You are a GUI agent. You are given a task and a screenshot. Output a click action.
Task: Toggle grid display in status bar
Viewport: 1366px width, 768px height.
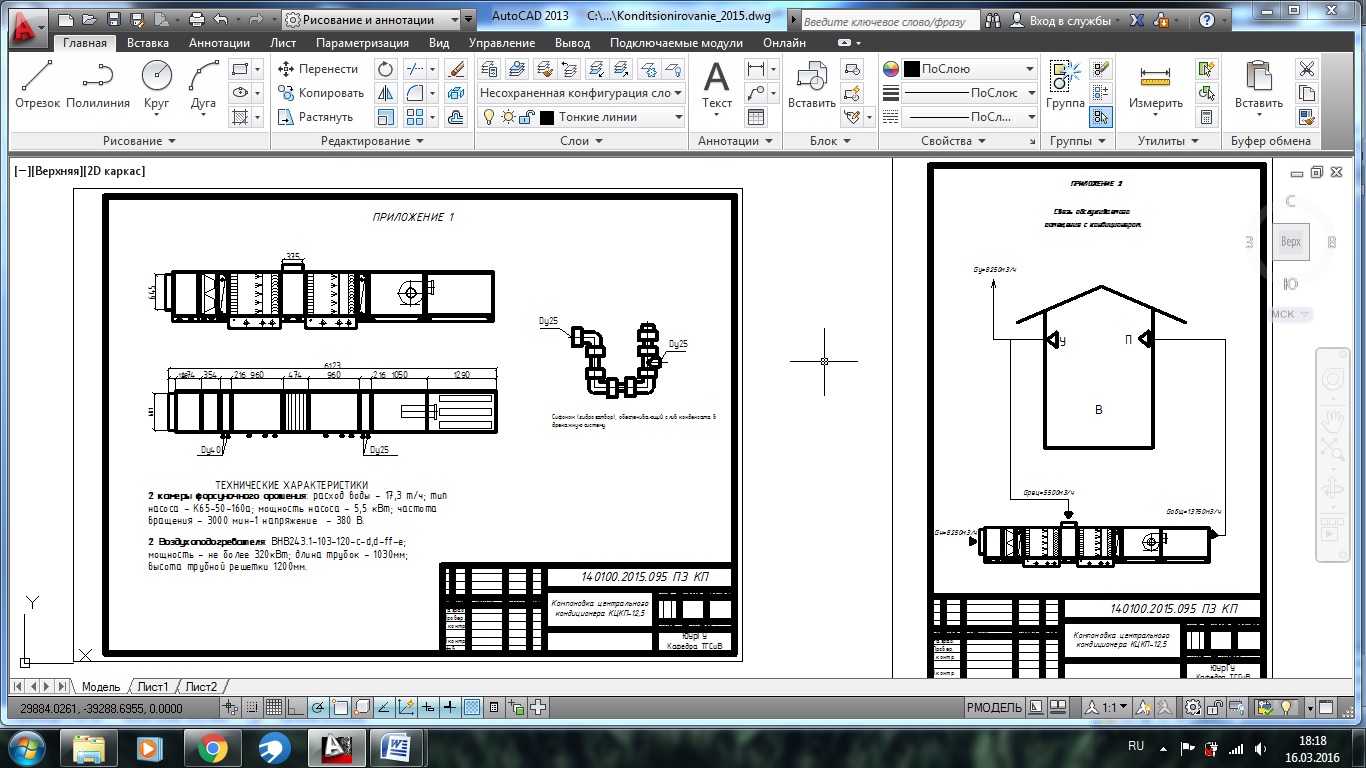pyautogui.click(x=273, y=707)
